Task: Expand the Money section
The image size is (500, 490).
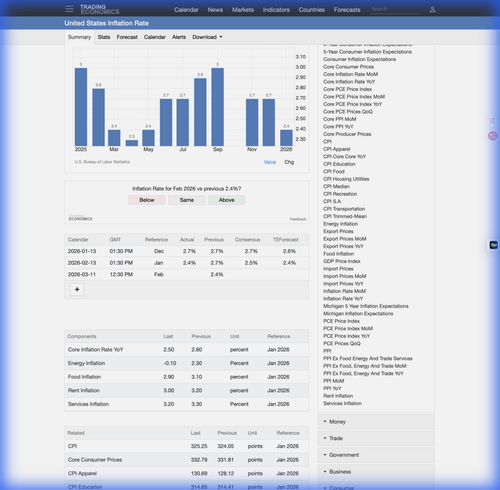Action: [x=376, y=422]
